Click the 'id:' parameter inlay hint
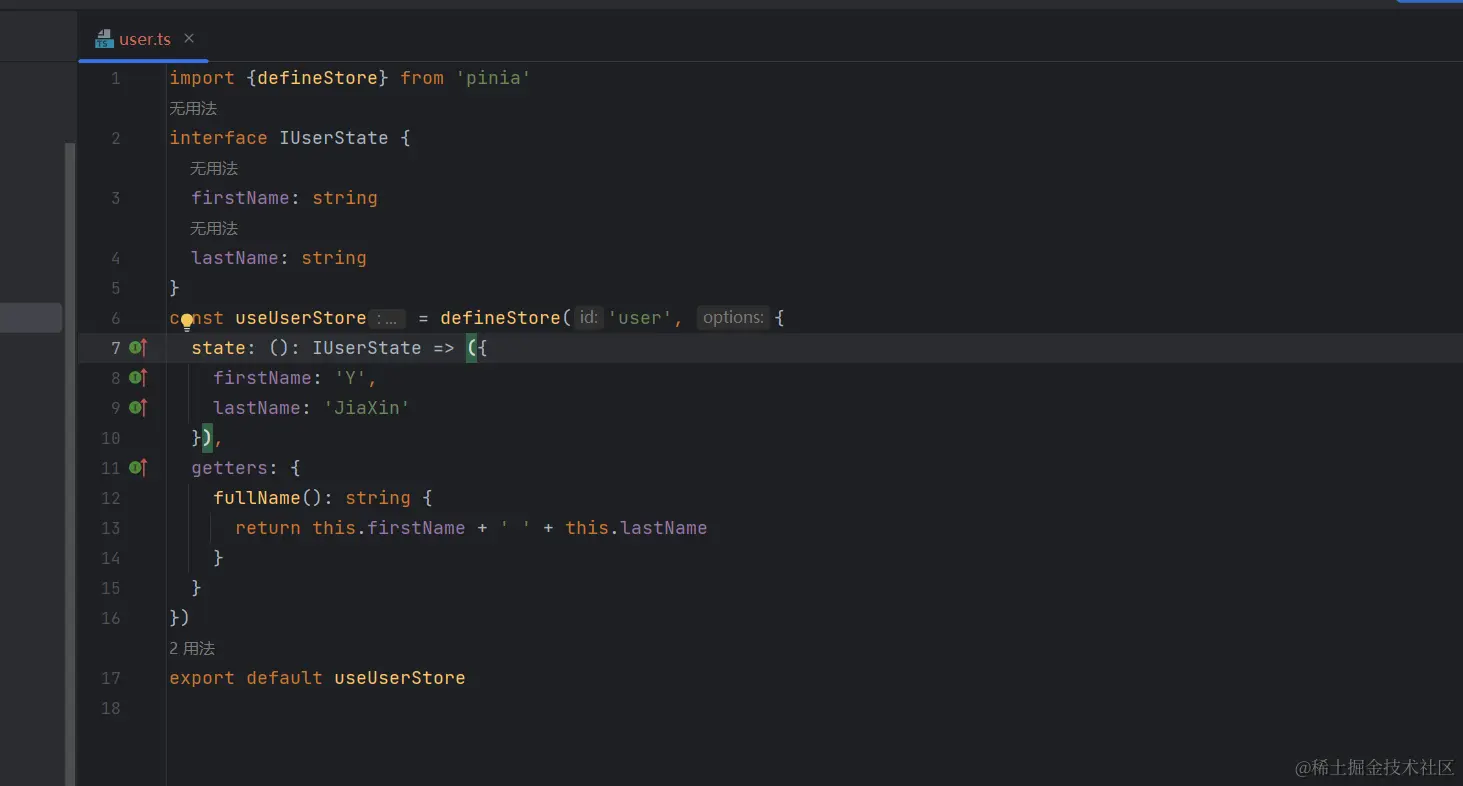Image resolution: width=1463 pixels, height=786 pixels. pyautogui.click(x=589, y=318)
